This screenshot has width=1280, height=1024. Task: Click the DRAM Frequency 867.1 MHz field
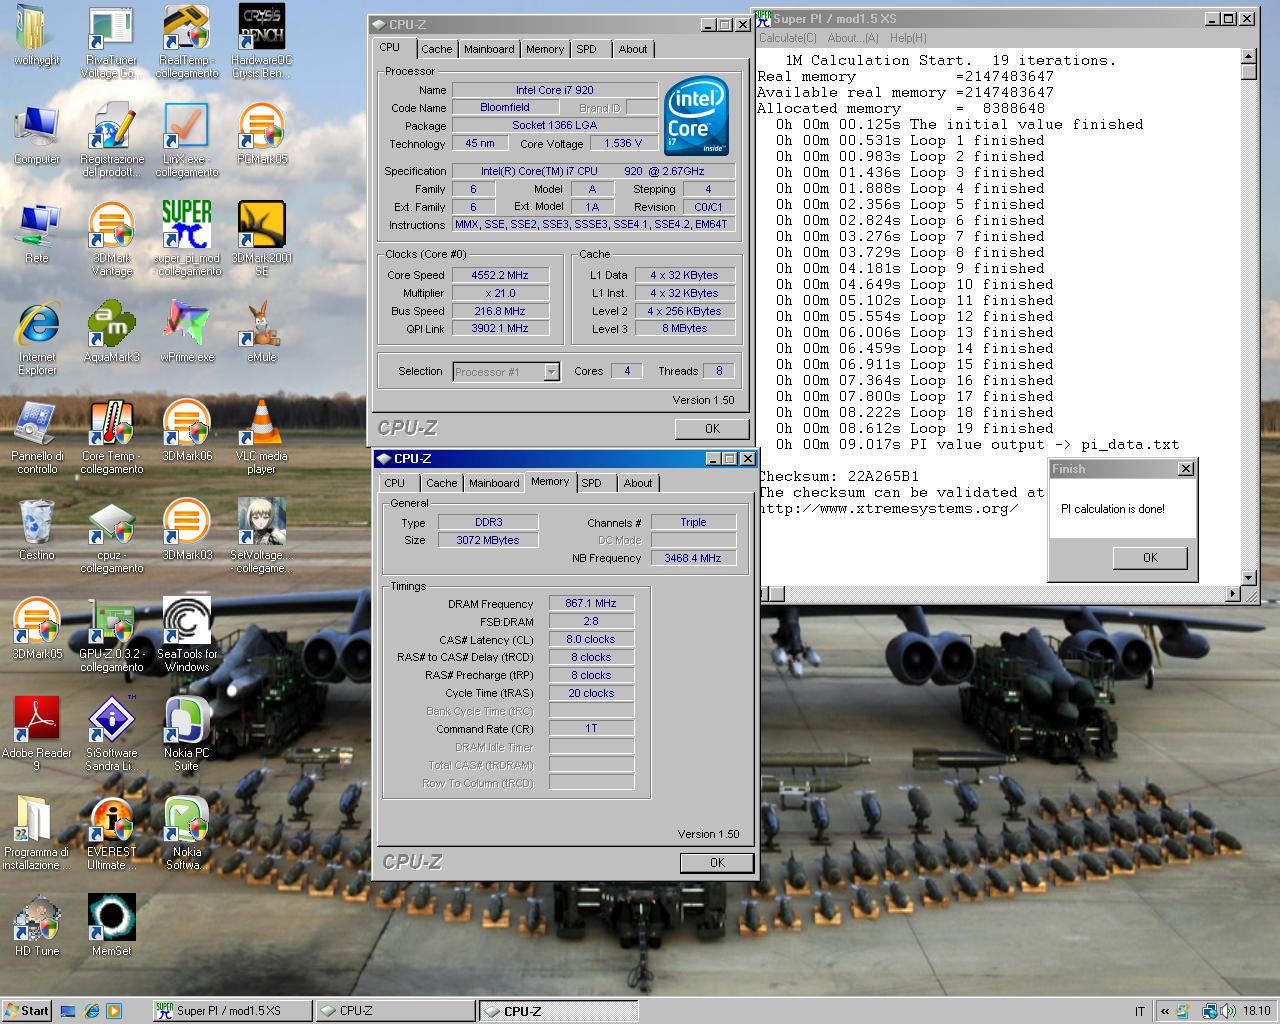[591, 603]
